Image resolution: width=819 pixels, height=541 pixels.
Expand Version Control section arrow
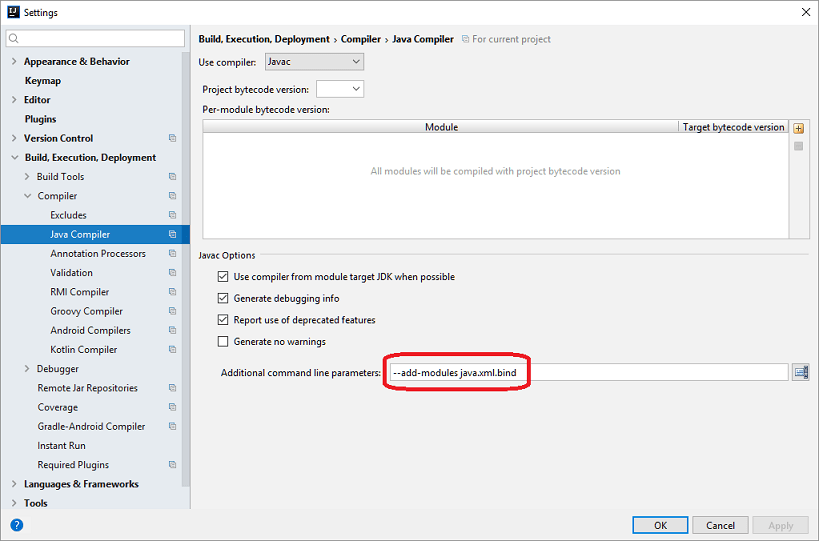[14, 138]
